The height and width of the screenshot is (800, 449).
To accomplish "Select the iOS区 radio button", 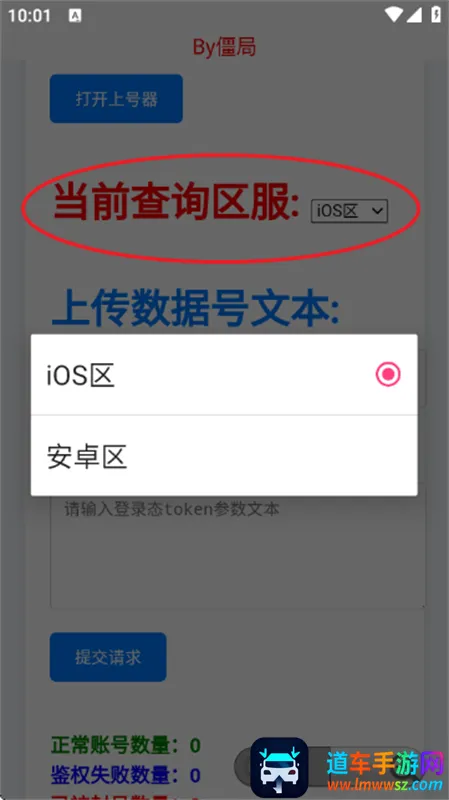I will point(388,374).
